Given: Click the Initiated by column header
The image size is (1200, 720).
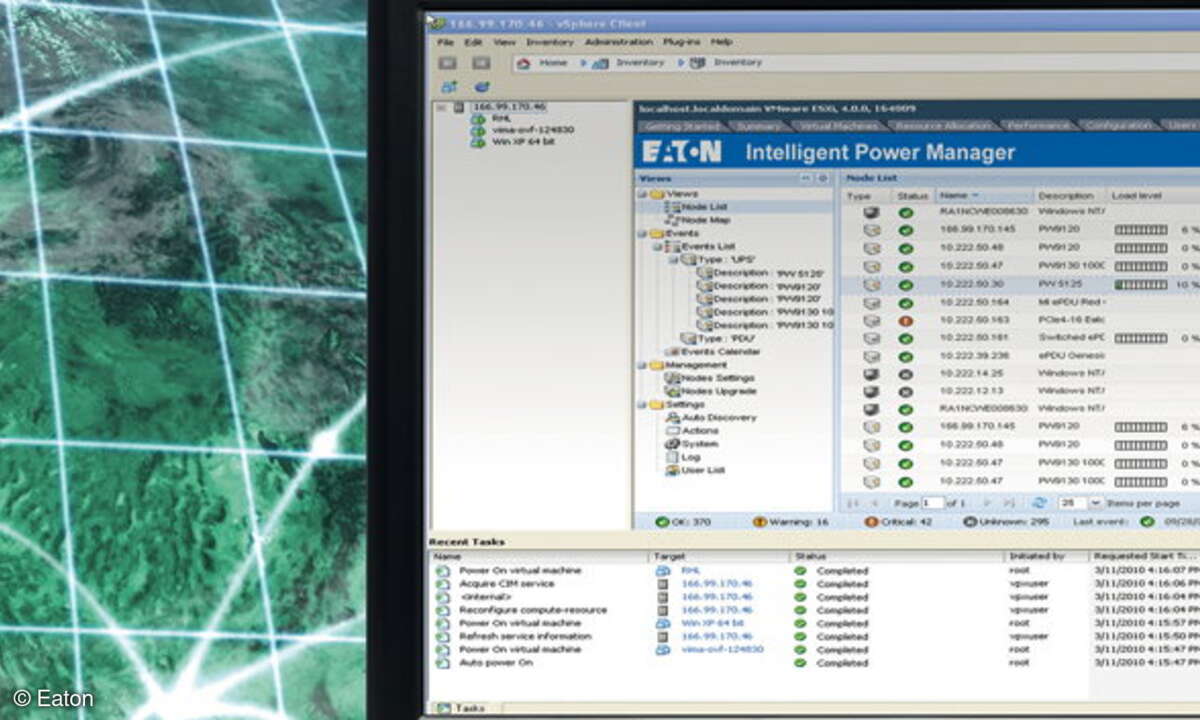Looking at the screenshot, I should pos(1046,556).
